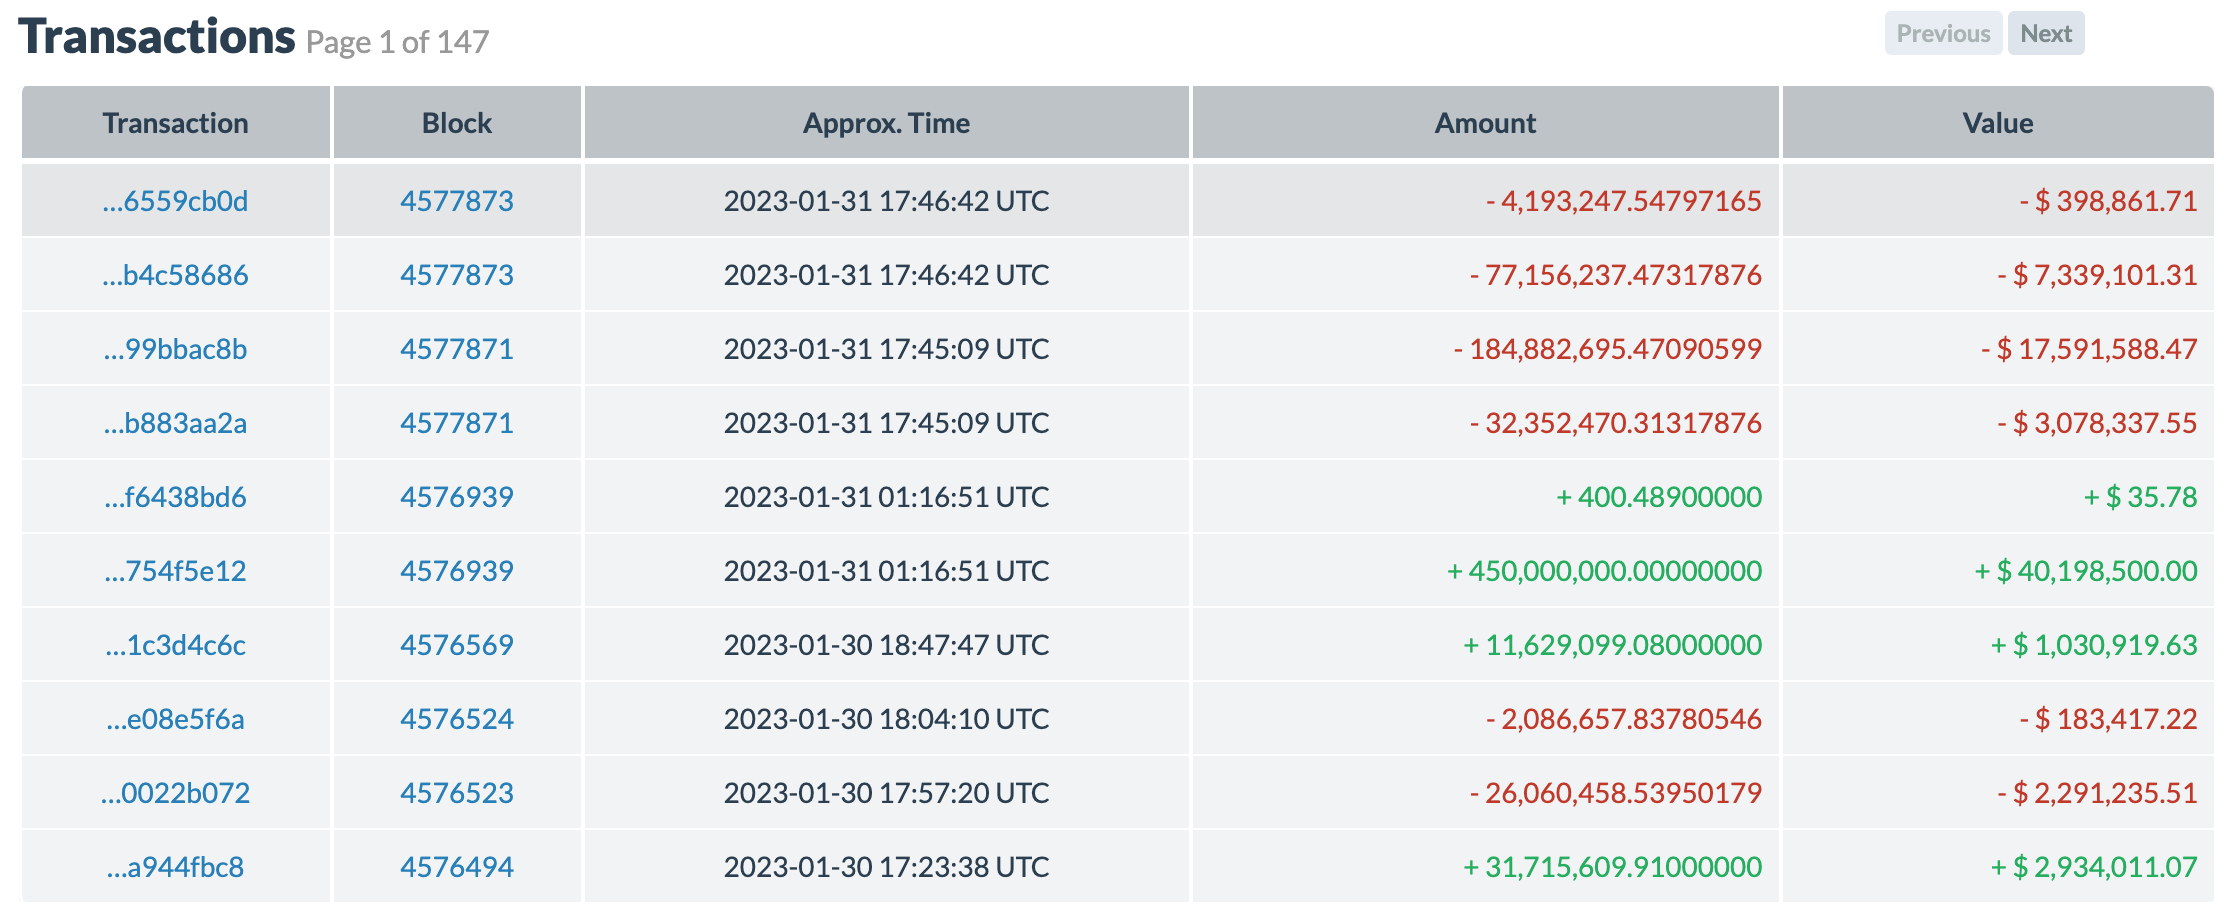
Task: Click the Next page button
Action: point(2045,34)
